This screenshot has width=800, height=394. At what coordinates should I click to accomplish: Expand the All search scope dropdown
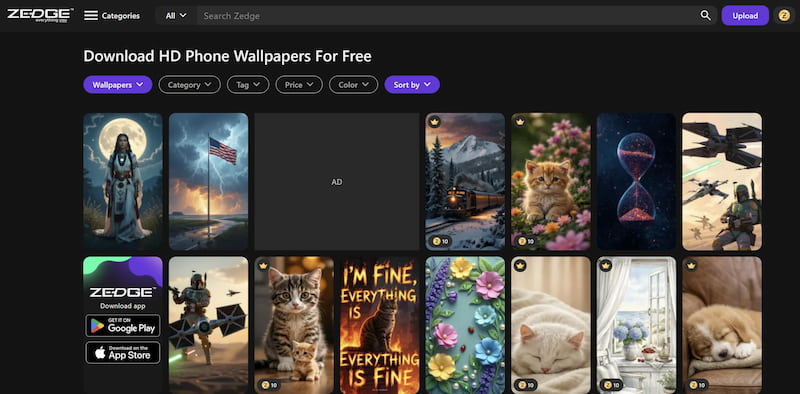[176, 16]
